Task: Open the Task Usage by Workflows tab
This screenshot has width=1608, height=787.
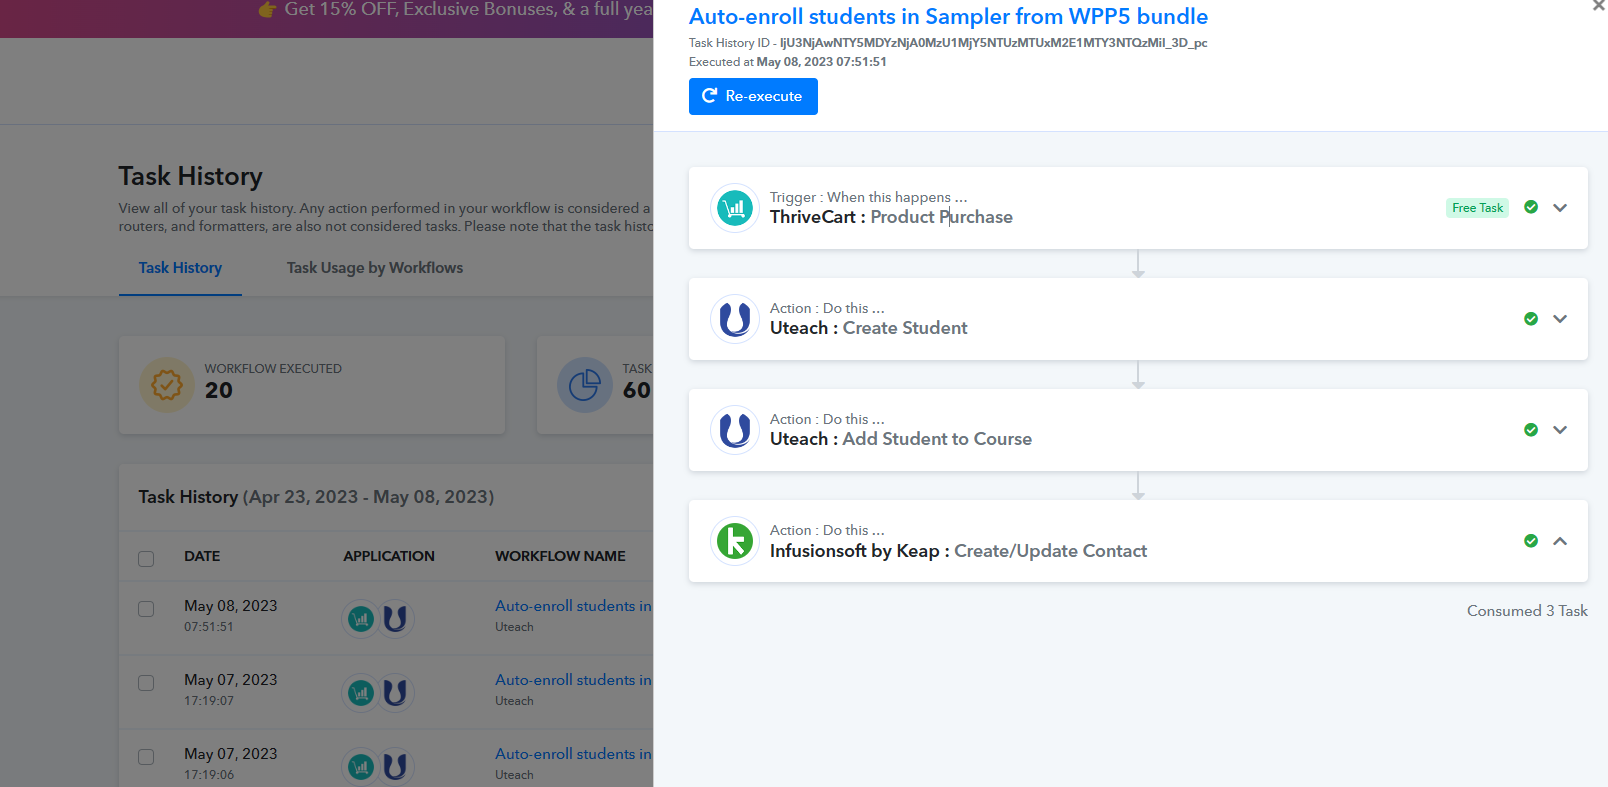Action: (375, 268)
